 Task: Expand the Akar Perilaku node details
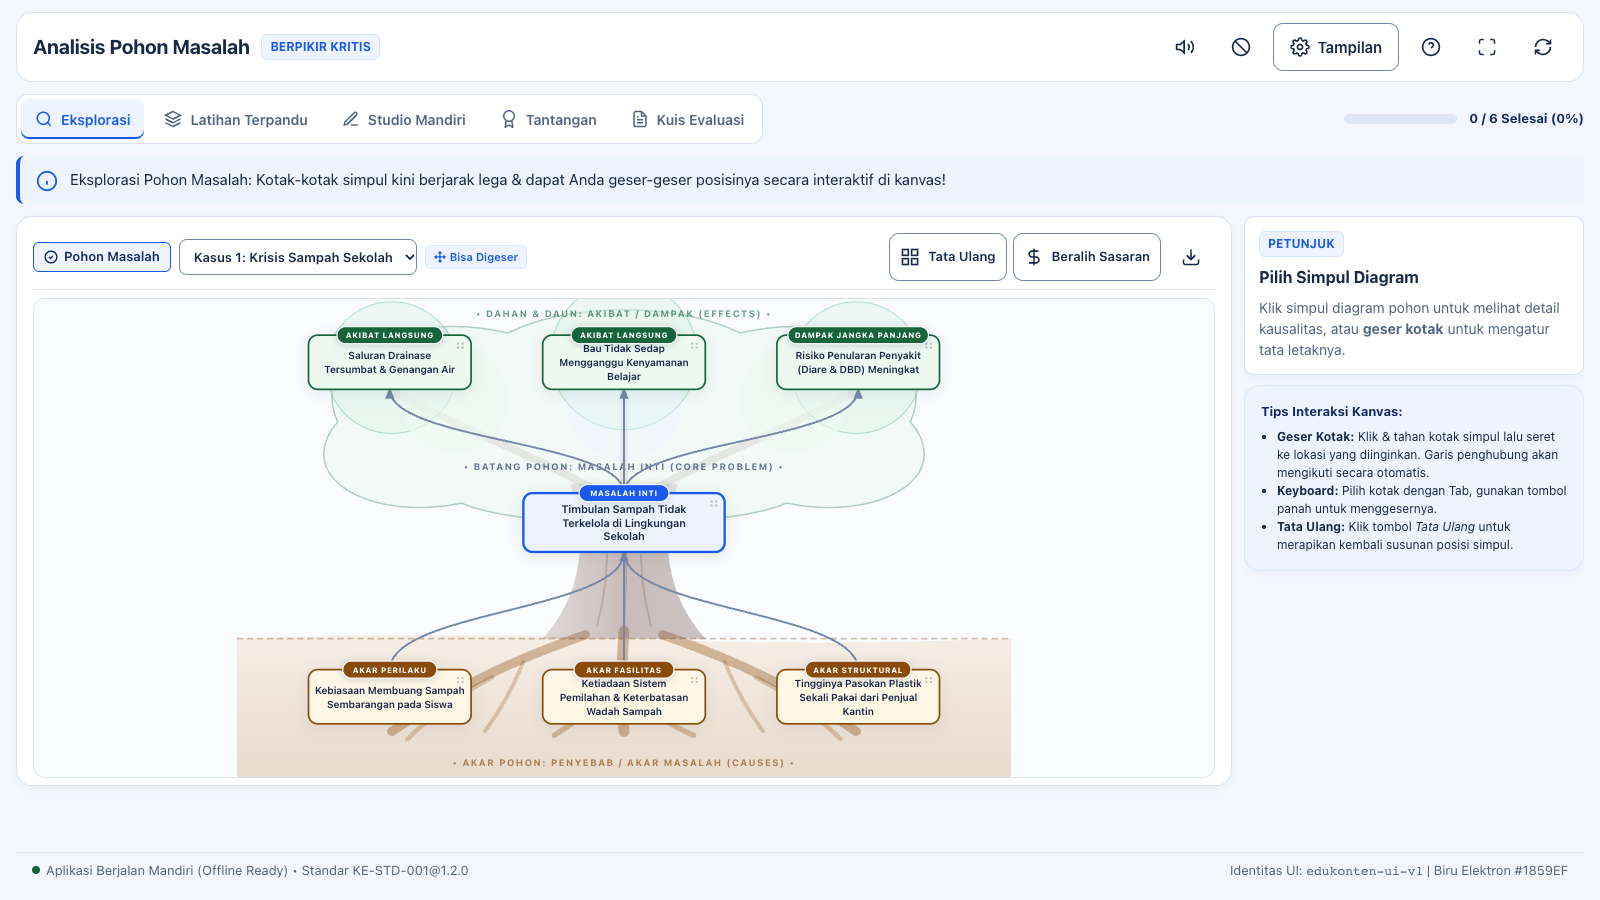pyautogui.click(x=390, y=696)
